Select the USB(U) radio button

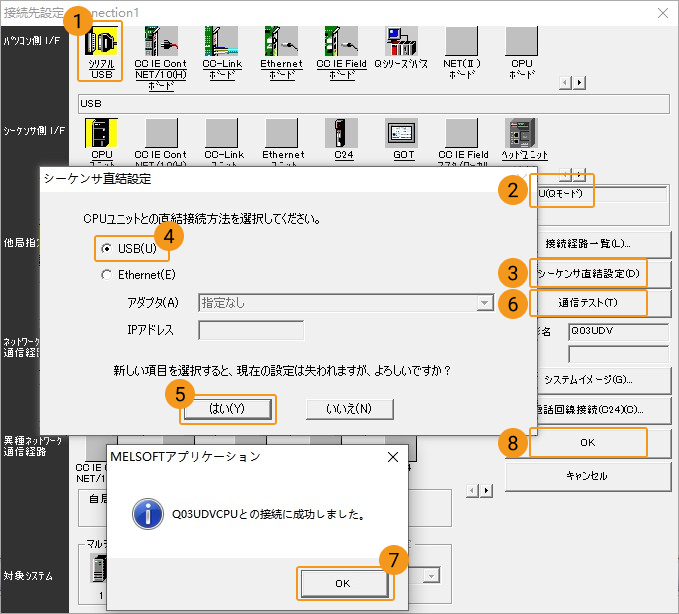point(106,249)
